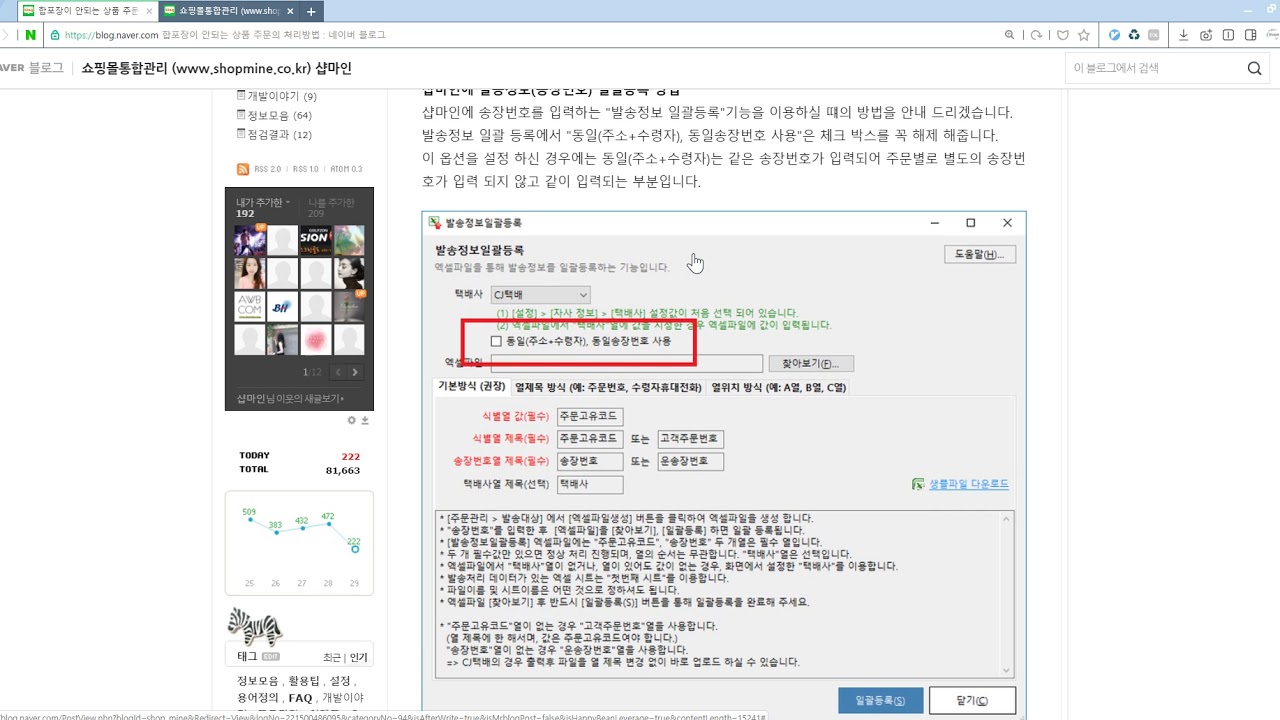The height and width of the screenshot is (720, 1280).
Task: Click the gray EX extension icon
Action: click(1153, 35)
